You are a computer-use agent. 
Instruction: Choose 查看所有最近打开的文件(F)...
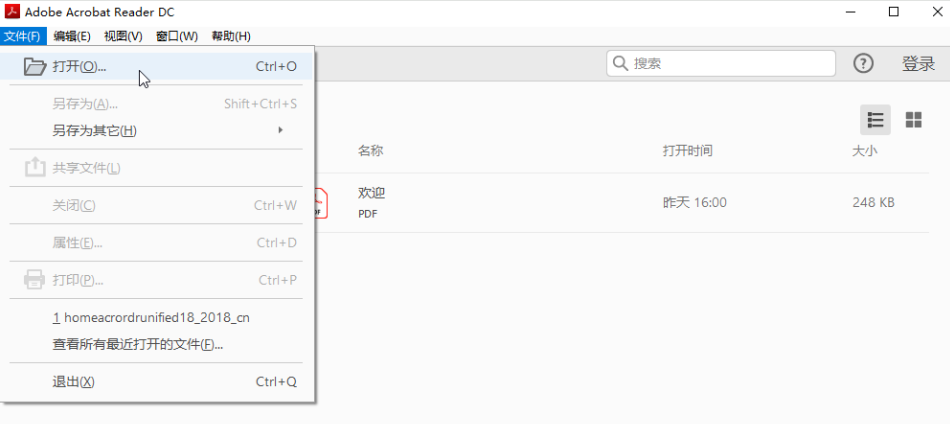click(157, 345)
